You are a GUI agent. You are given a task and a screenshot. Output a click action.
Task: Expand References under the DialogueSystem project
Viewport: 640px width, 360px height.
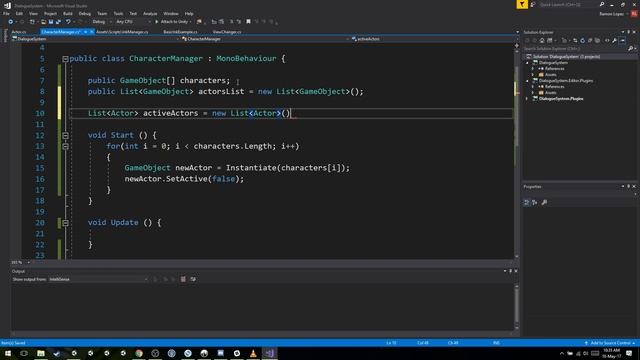[x=533, y=69]
